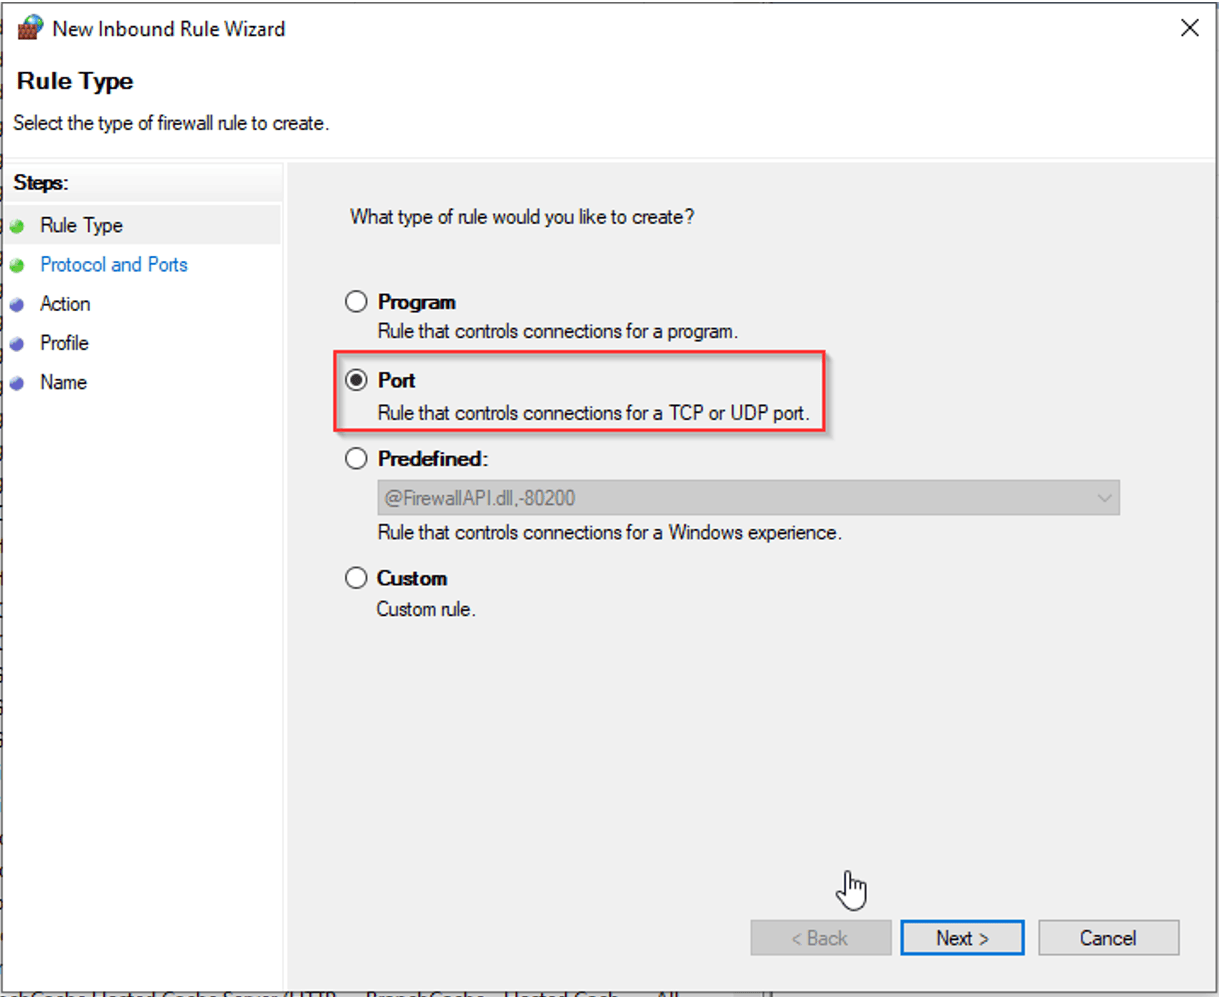Open the Profile step in sidebar
The height and width of the screenshot is (997, 1226).
(64, 343)
